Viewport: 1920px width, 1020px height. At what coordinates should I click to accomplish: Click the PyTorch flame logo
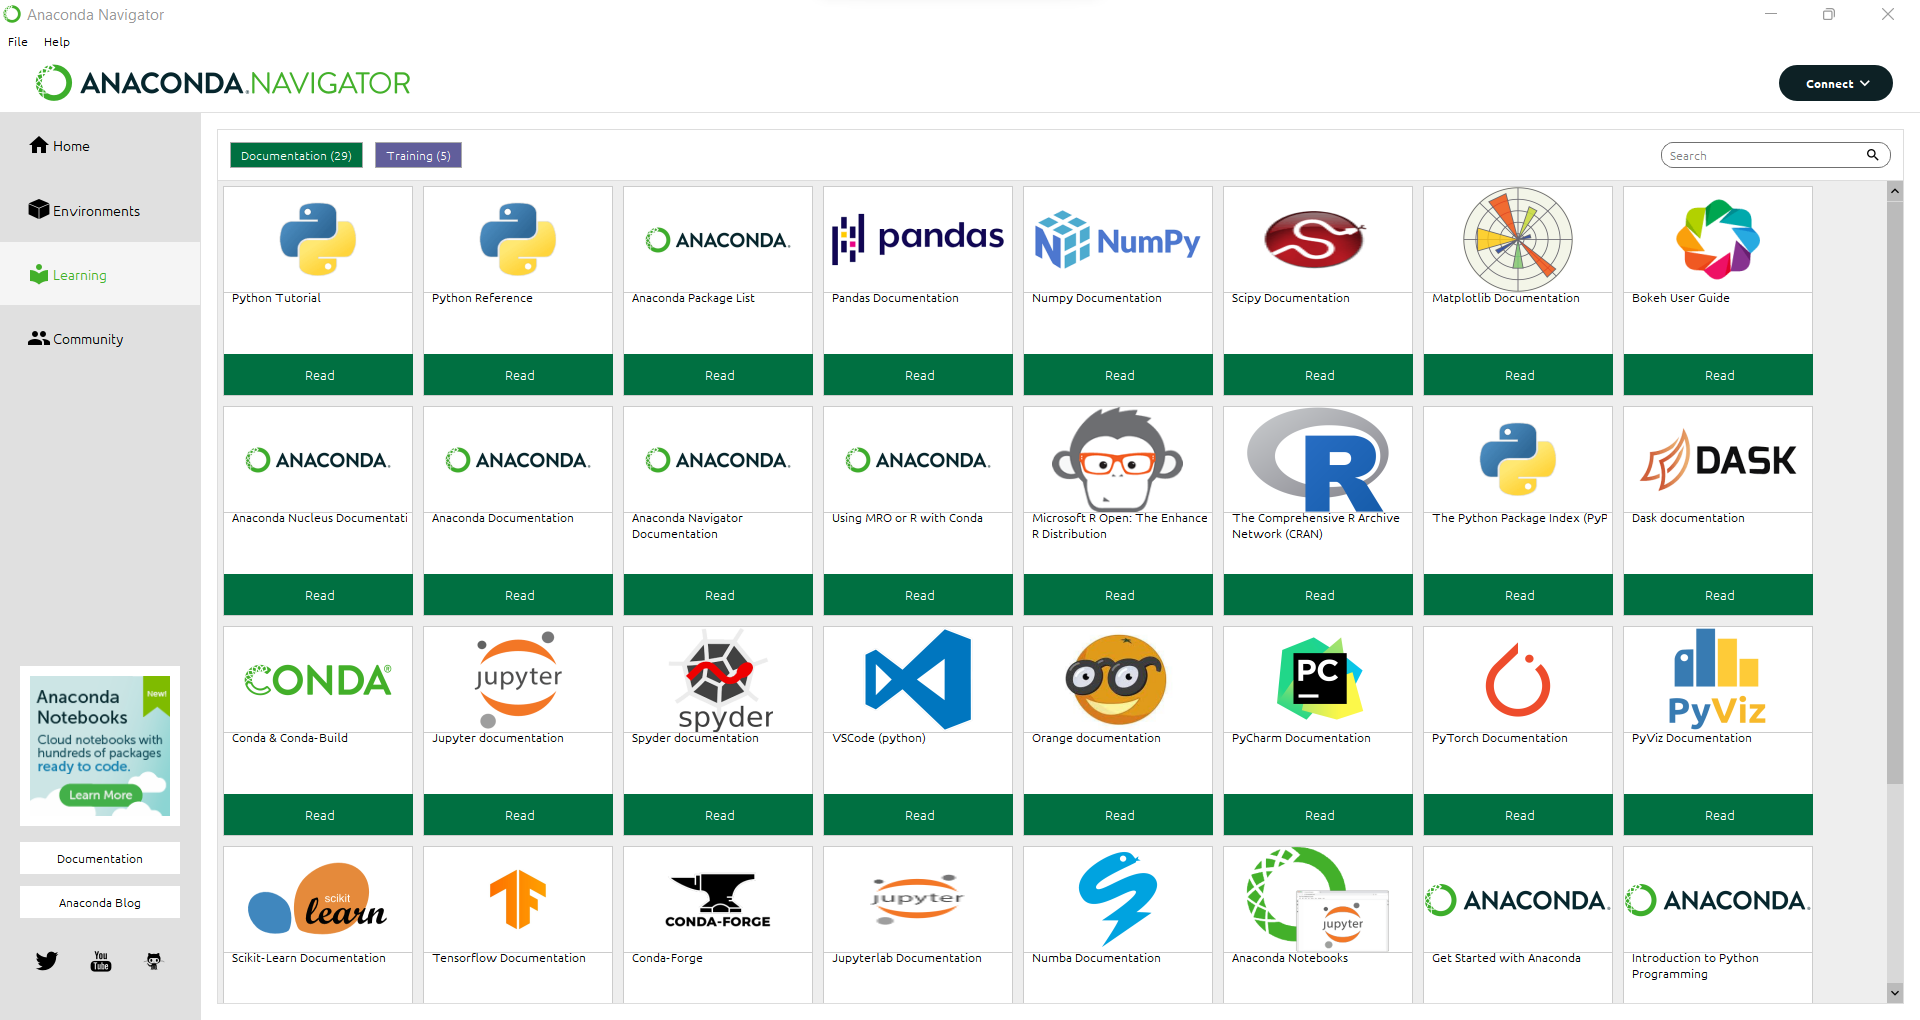click(x=1517, y=679)
